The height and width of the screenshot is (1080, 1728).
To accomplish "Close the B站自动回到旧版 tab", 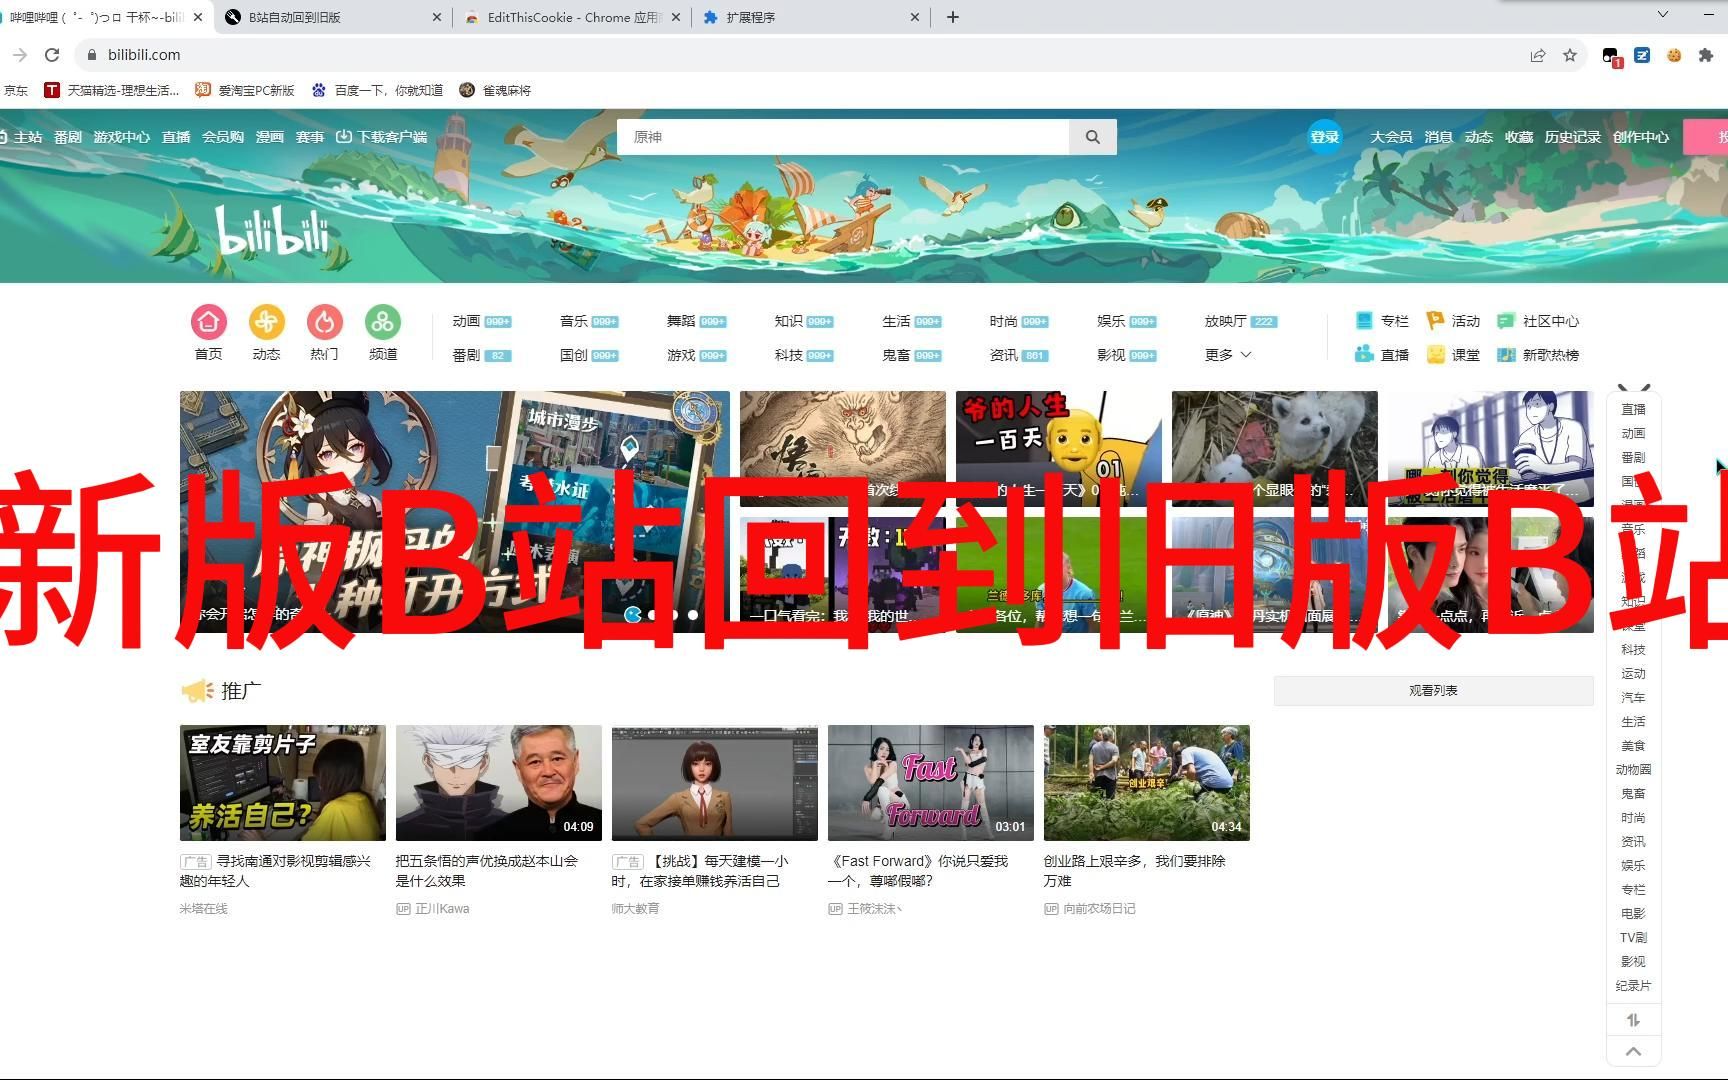I will click(x=437, y=17).
